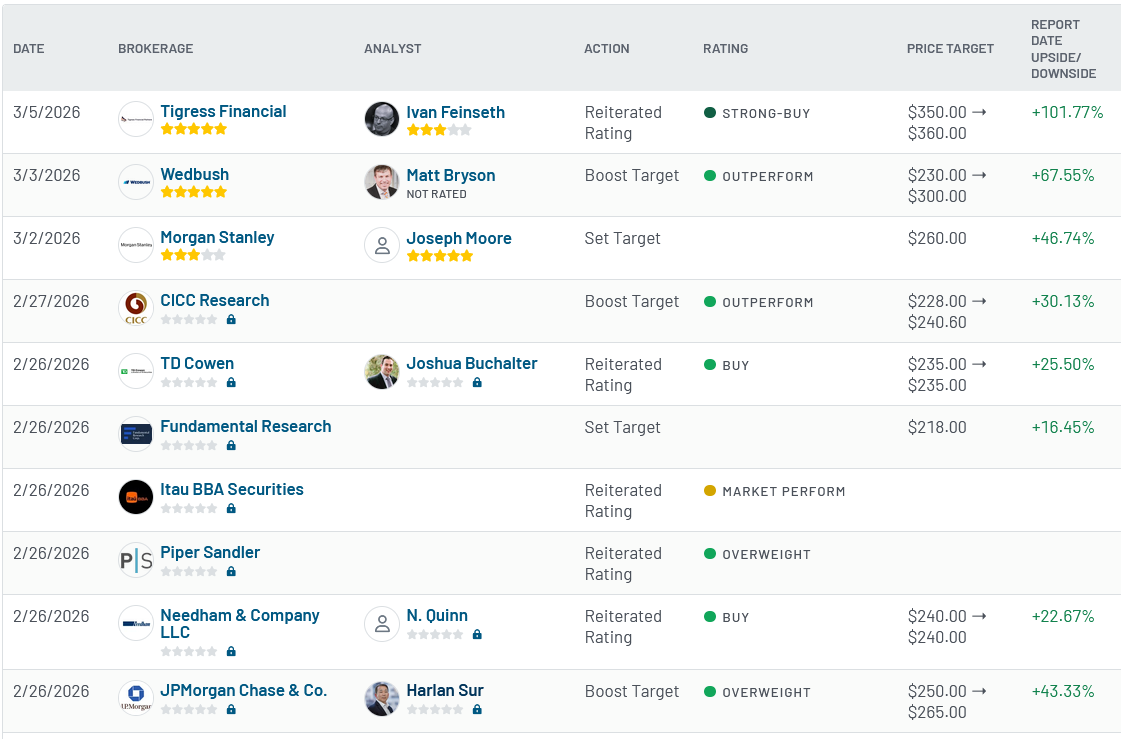
Task: Click the MARKET PERFORM rating label
Action: tap(784, 491)
